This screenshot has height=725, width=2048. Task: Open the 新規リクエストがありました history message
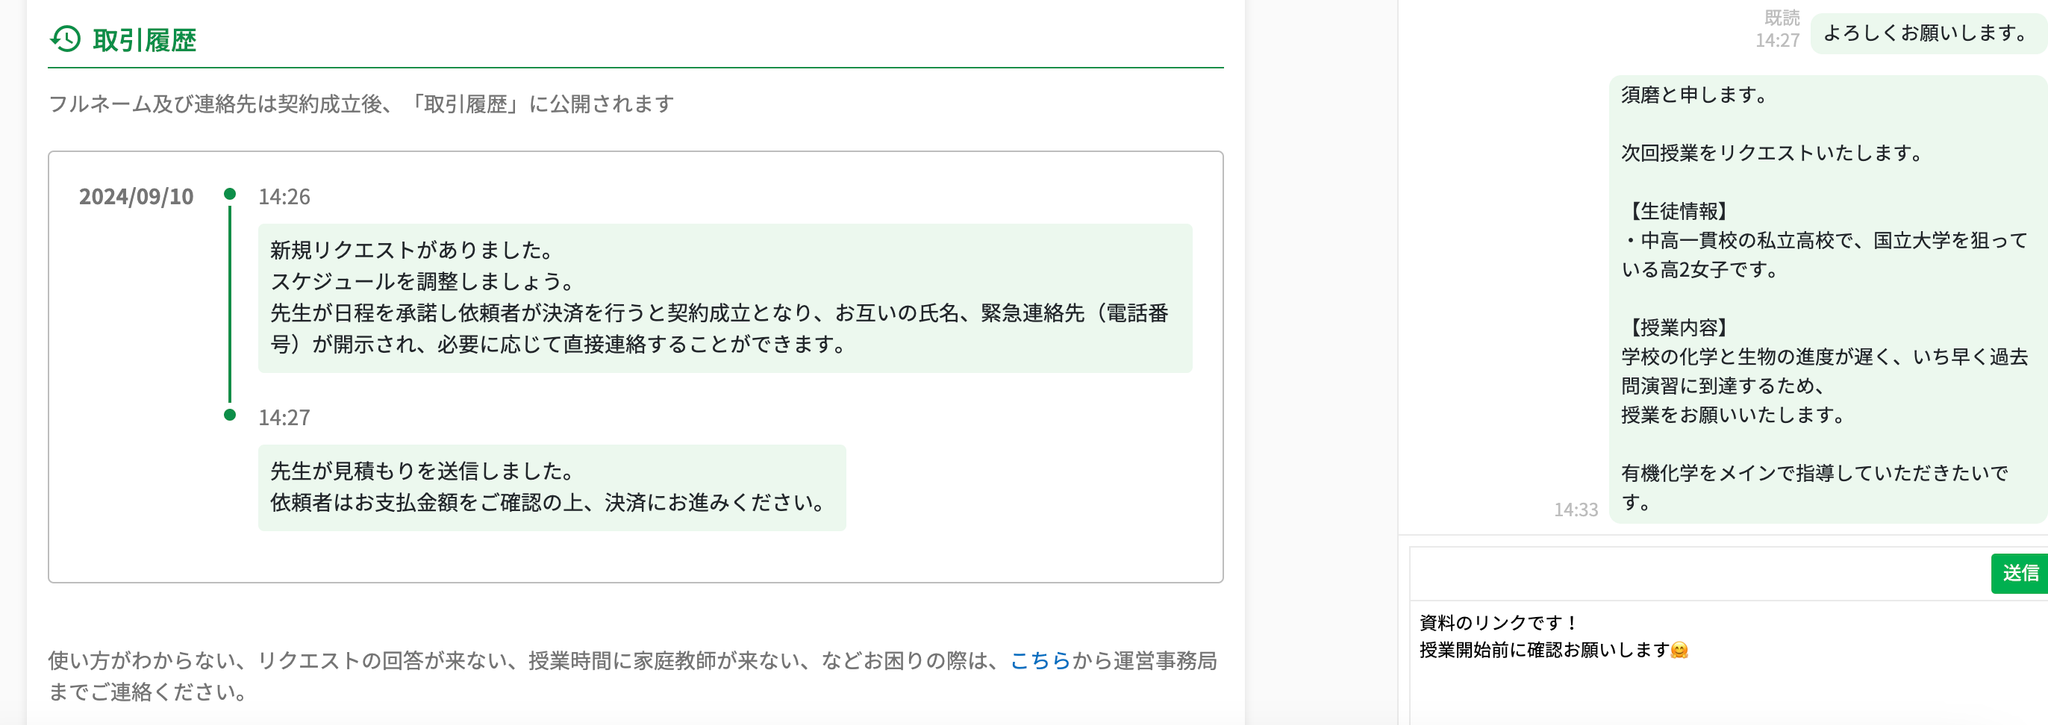[725, 298]
